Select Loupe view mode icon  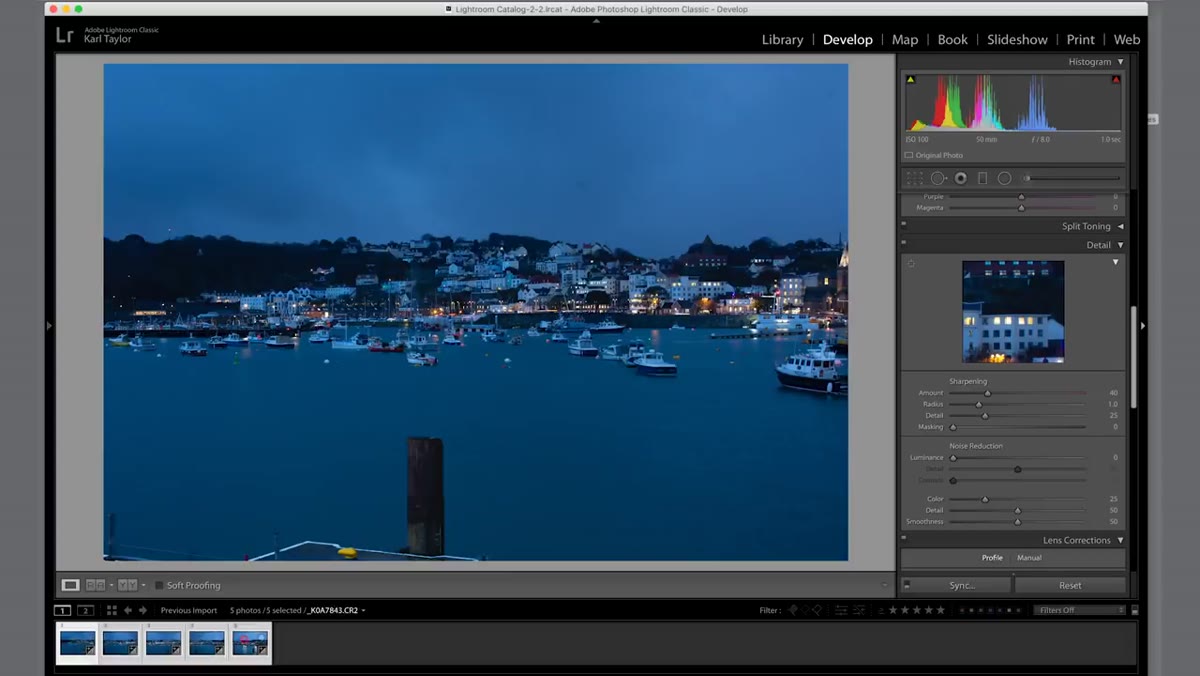point(70,585)
